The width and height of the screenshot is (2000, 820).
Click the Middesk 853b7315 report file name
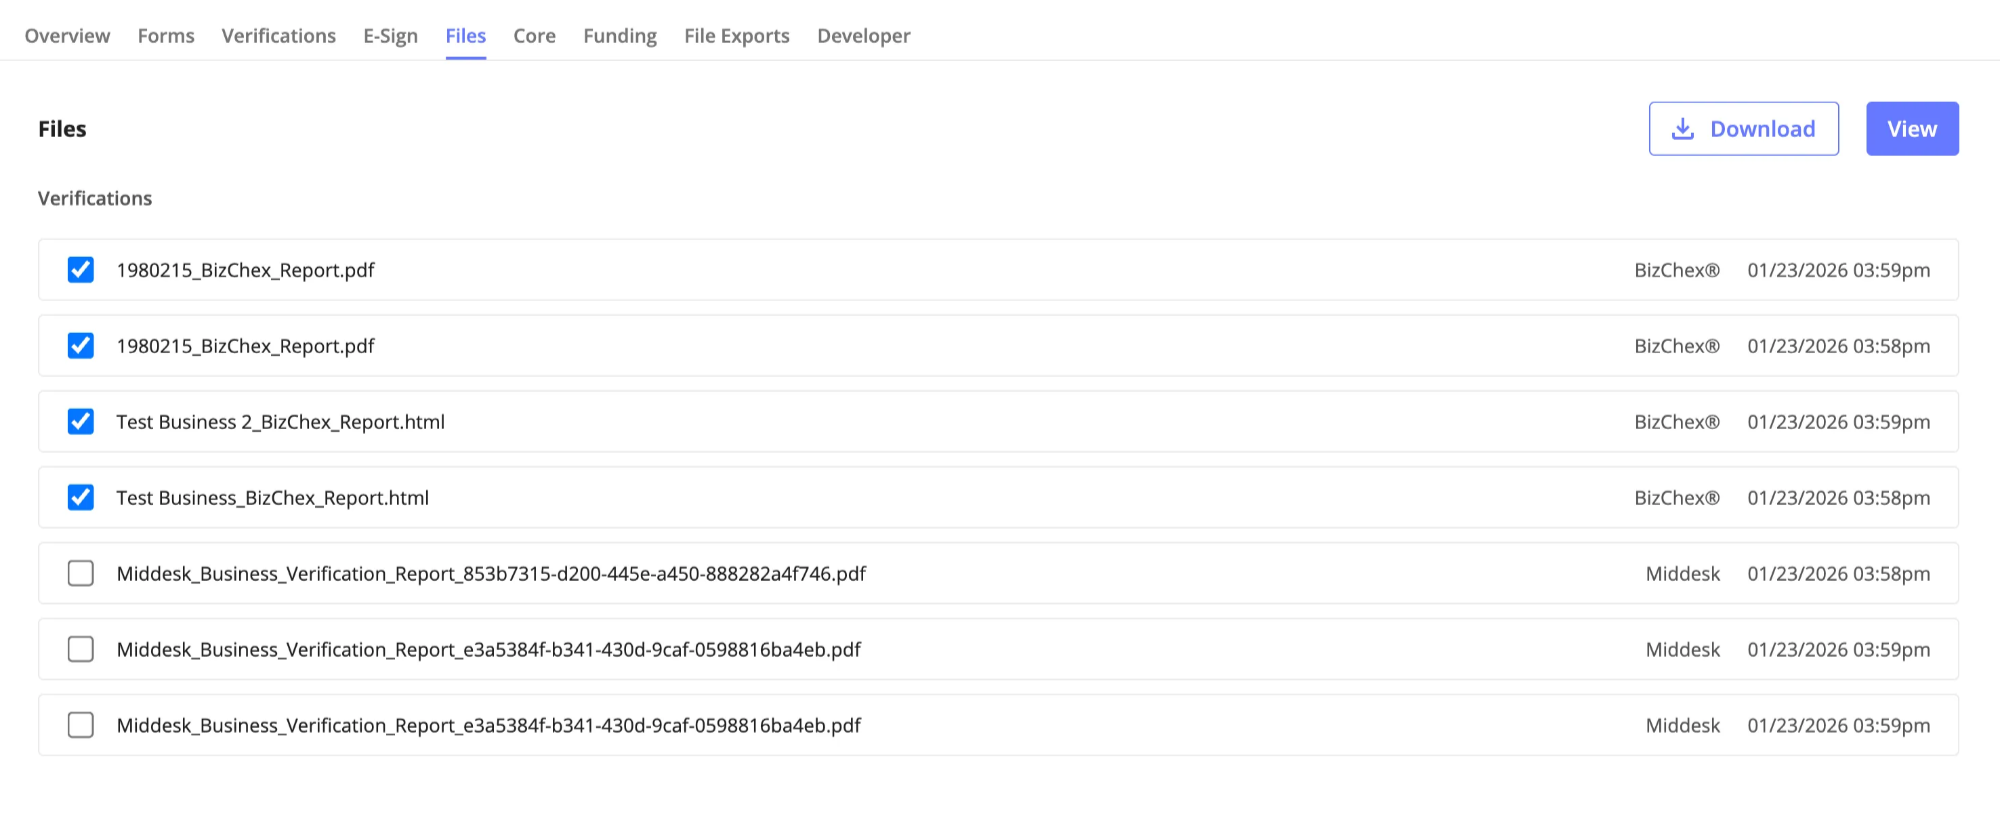491,574
